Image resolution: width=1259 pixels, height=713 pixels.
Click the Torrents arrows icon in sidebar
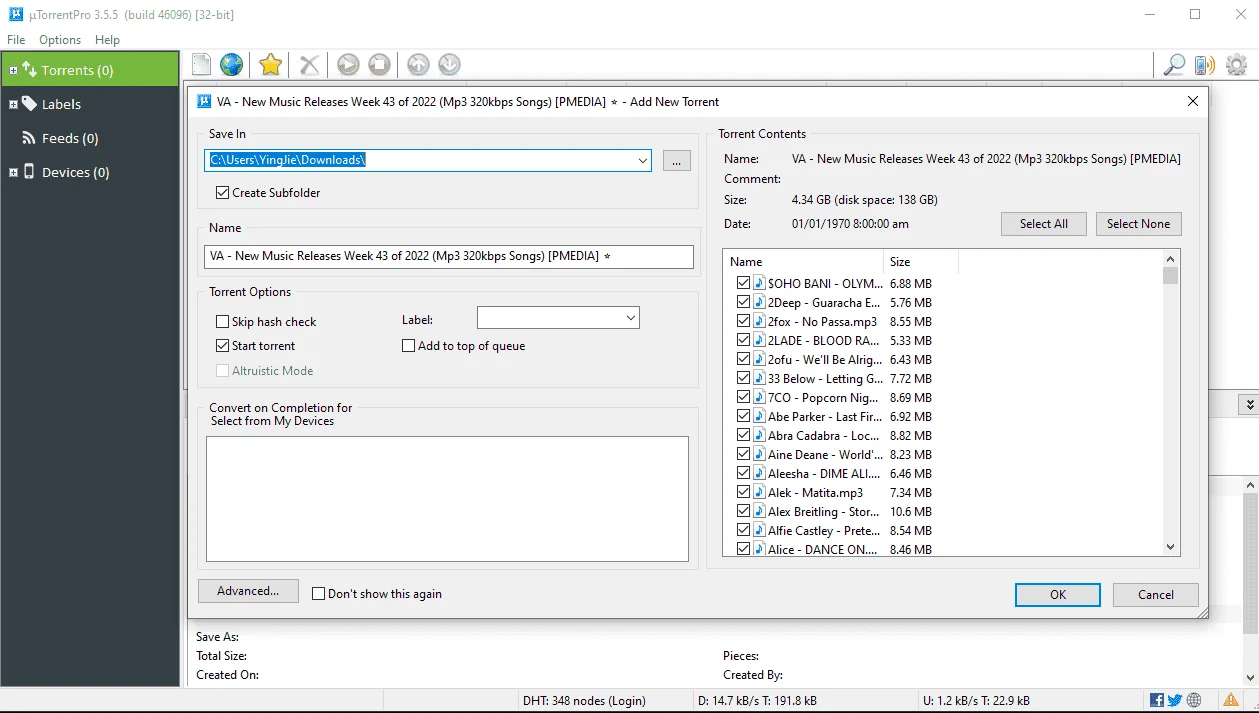click(29, 70)
